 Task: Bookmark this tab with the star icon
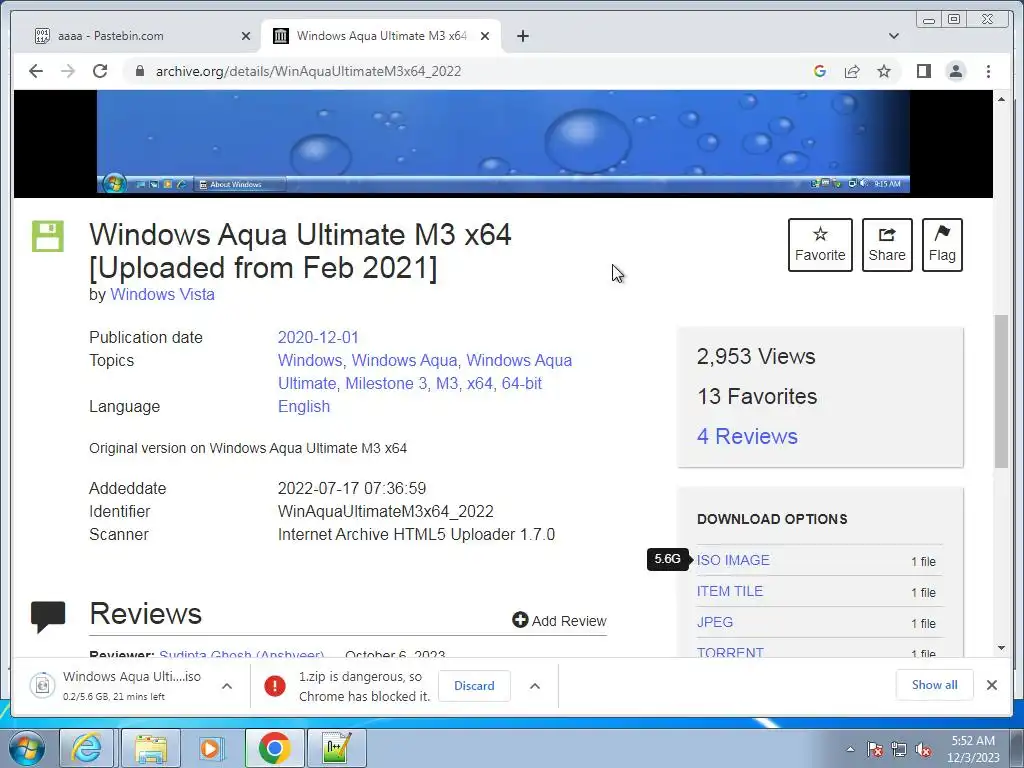(x=884, y=71)
